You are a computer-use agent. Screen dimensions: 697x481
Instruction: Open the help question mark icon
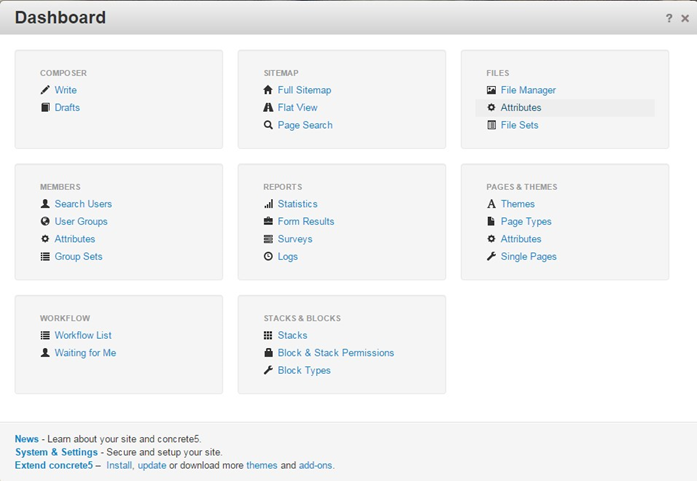point(669,18)
